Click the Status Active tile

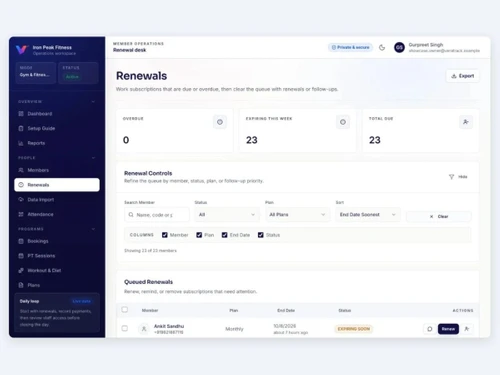click(x=78, y=72)
